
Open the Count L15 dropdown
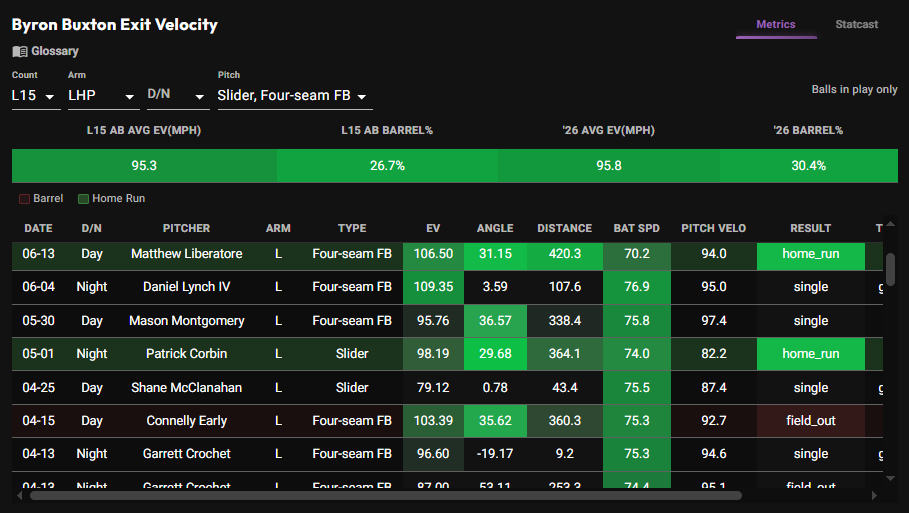tap(36, 96)
